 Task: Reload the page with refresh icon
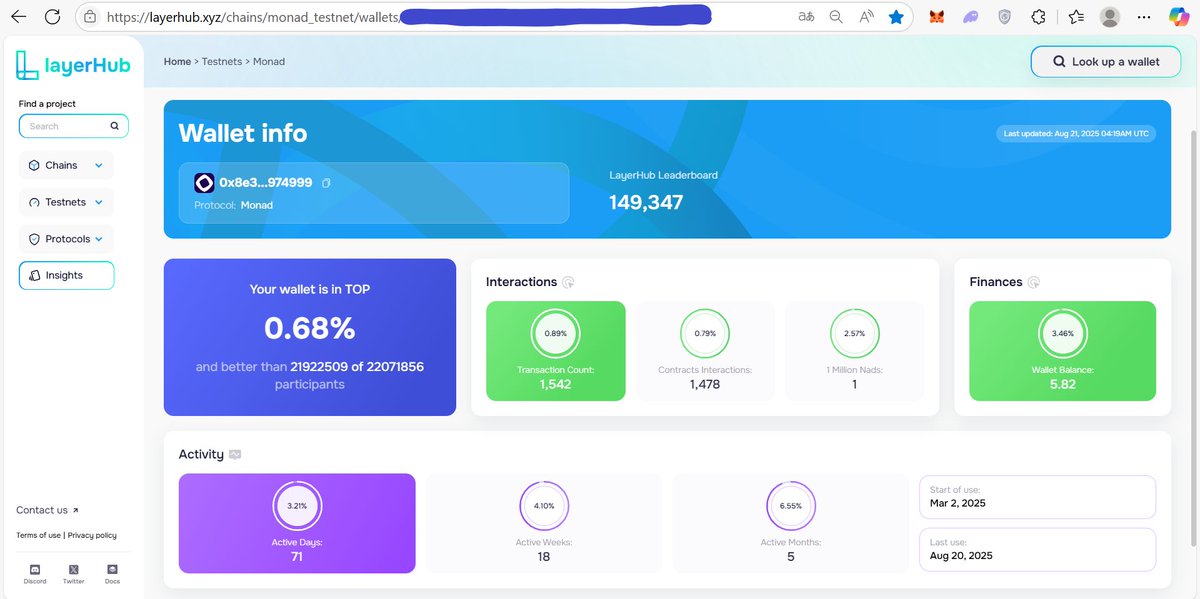(53, 17)
